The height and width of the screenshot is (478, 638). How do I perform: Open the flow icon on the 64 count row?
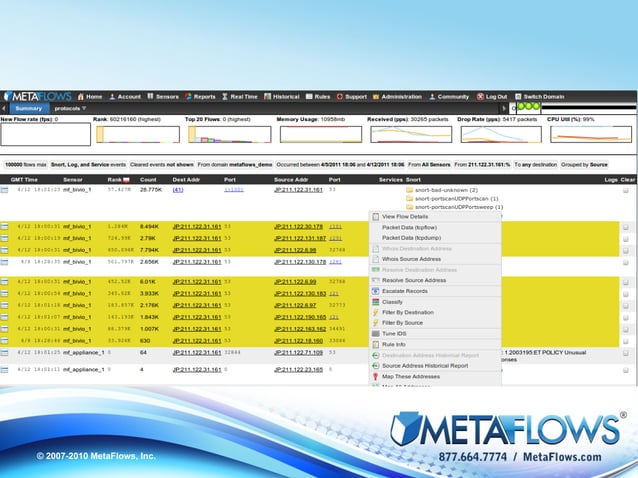pyautogui.click(x=4, y=353)
